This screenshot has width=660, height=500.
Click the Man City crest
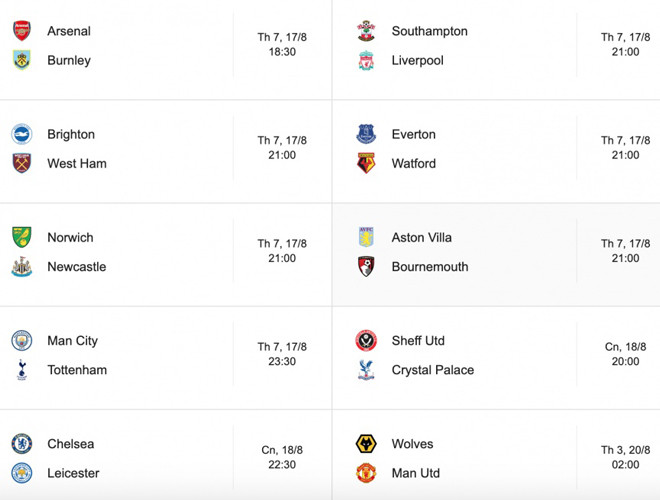(x=21, y=341)
